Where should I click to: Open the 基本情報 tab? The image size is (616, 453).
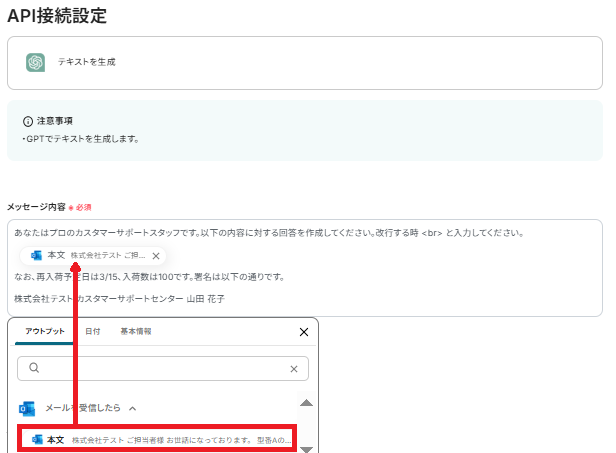pos(136,331)
